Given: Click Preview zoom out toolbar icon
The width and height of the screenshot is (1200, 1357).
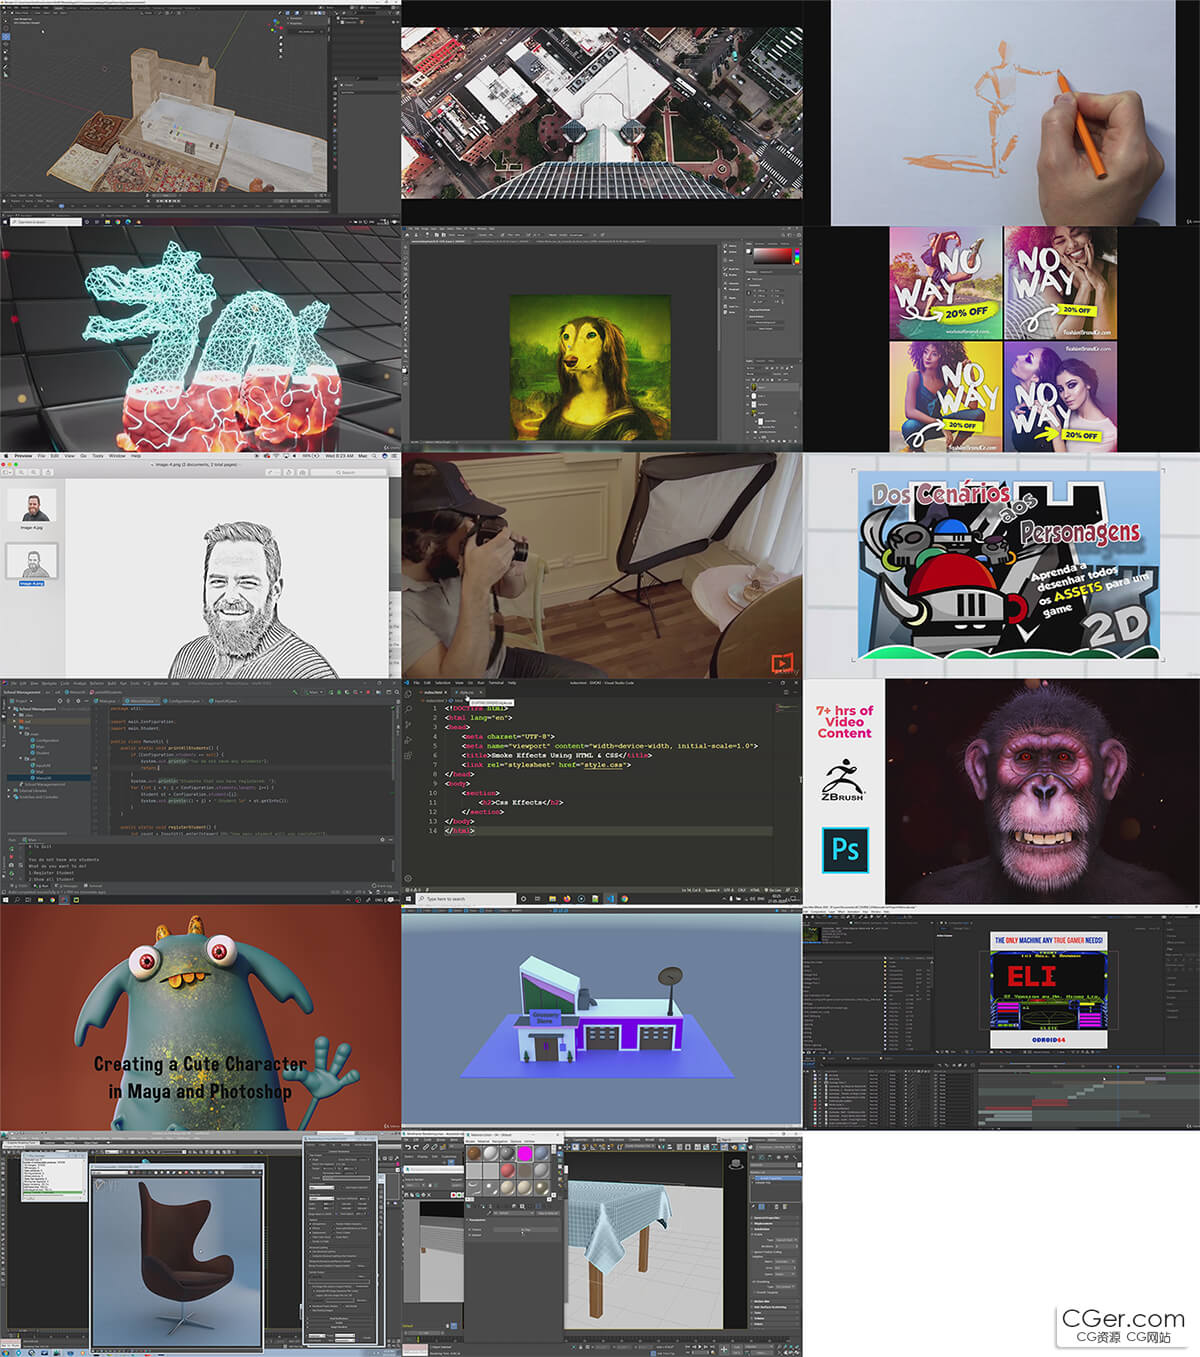Looking at the screenshot, I should point(21,472).
